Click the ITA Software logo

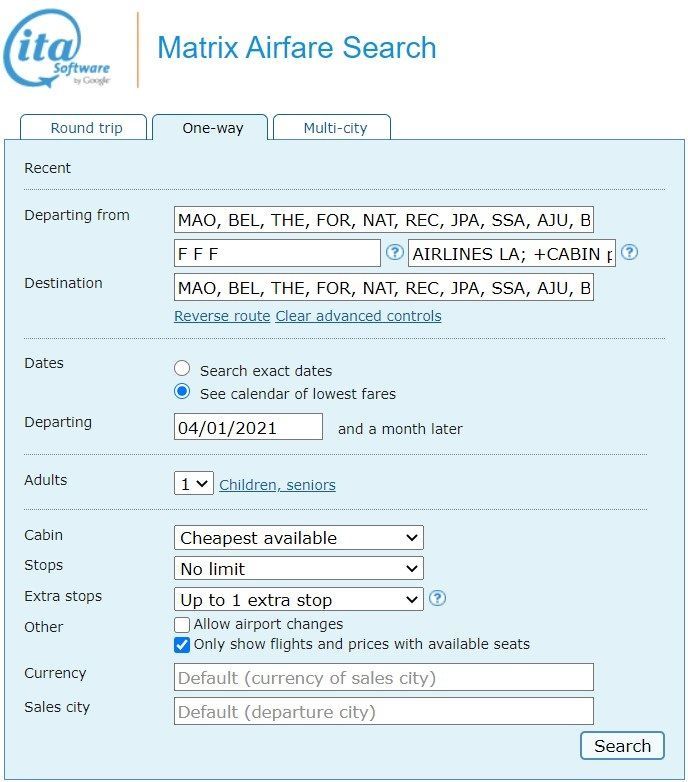coord(56,48)
